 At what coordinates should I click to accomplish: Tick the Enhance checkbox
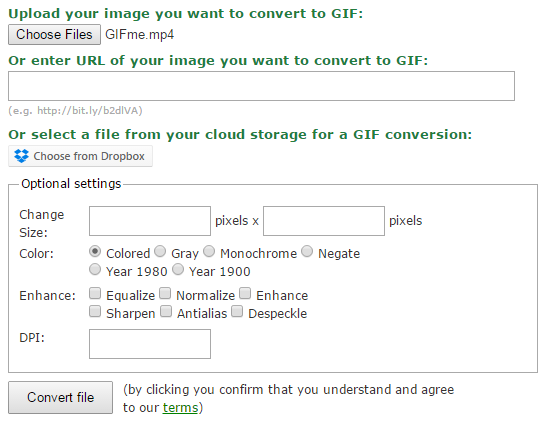click(x=245, y=294)
